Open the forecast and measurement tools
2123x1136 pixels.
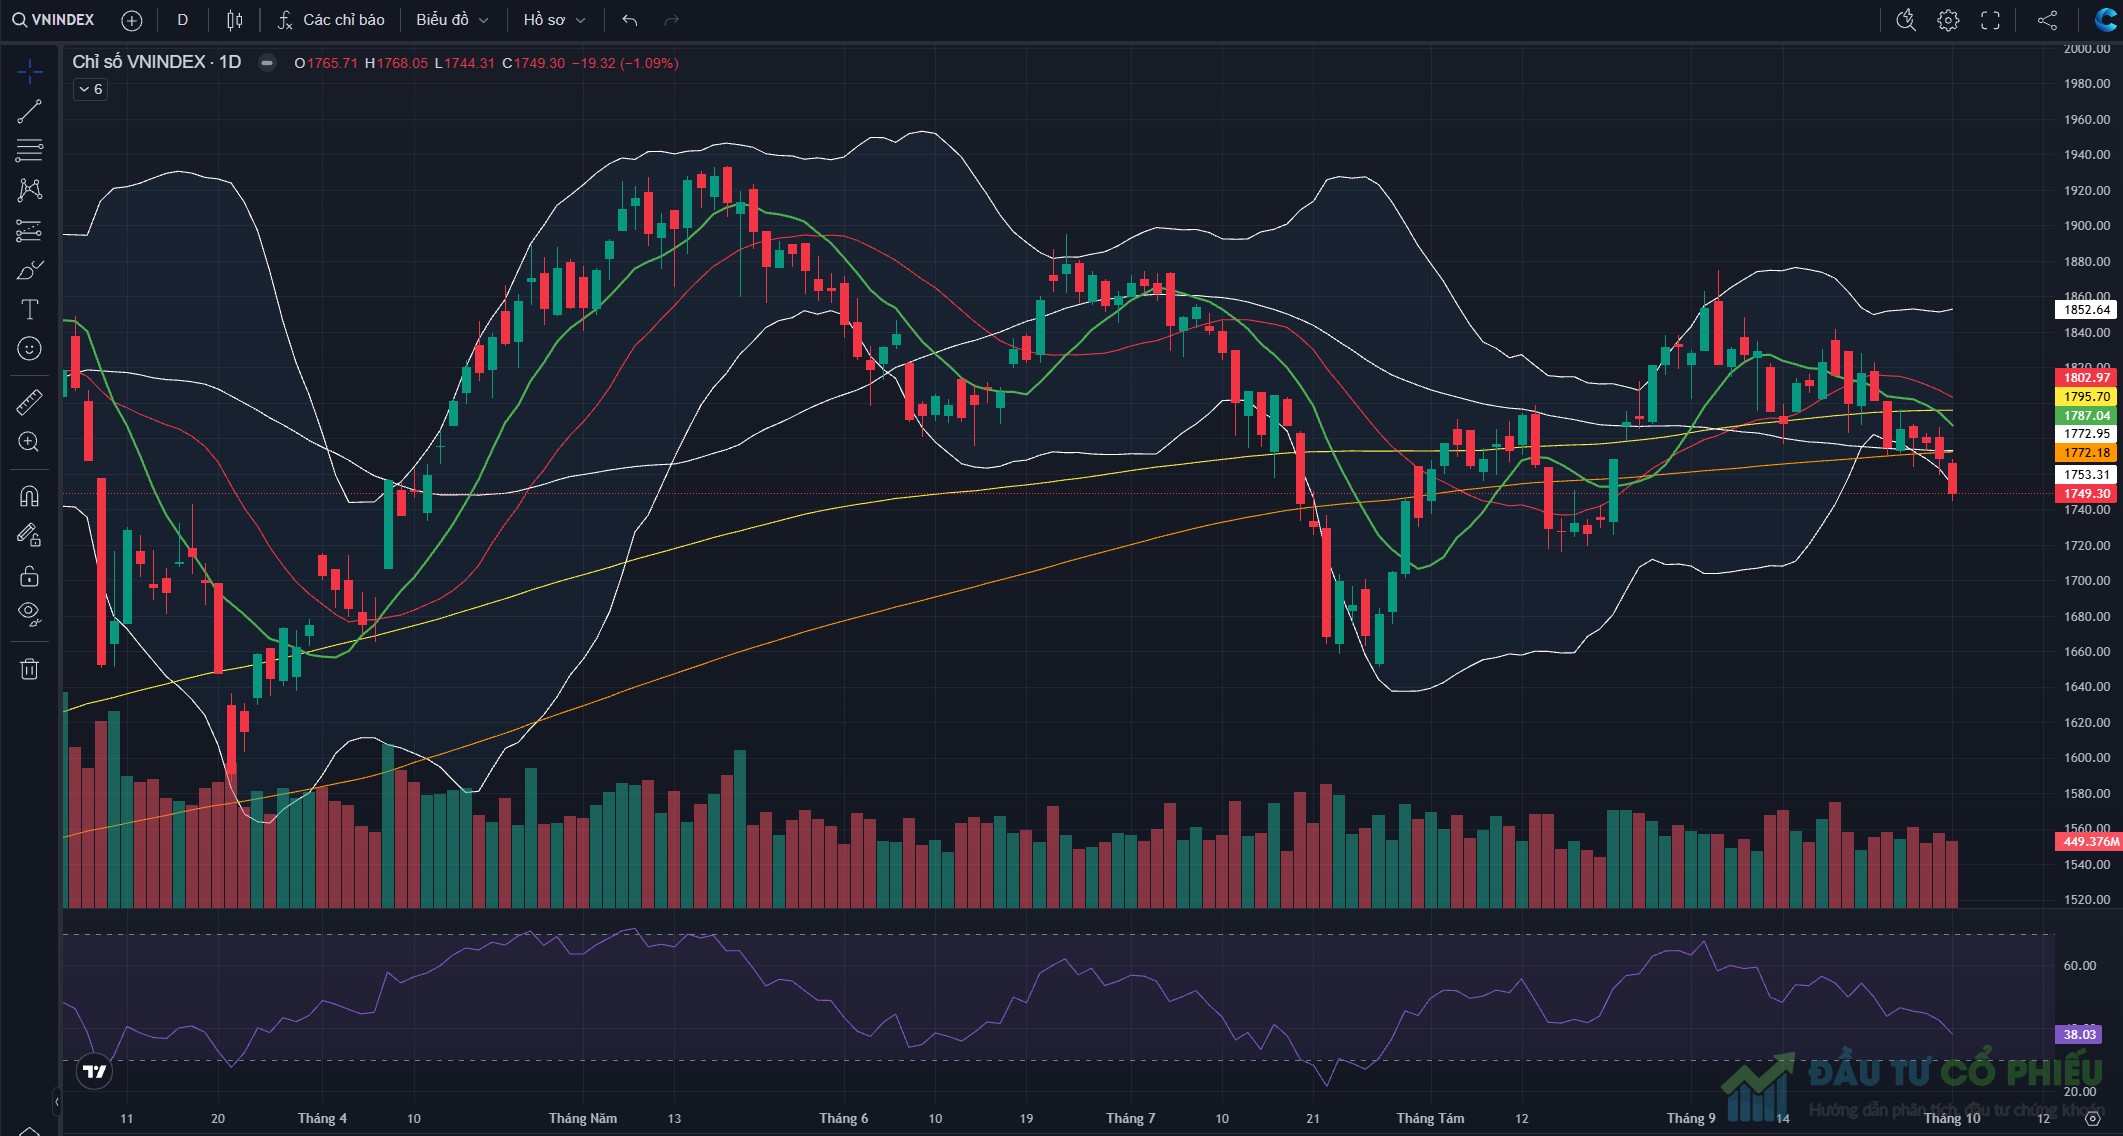point(29,230)
